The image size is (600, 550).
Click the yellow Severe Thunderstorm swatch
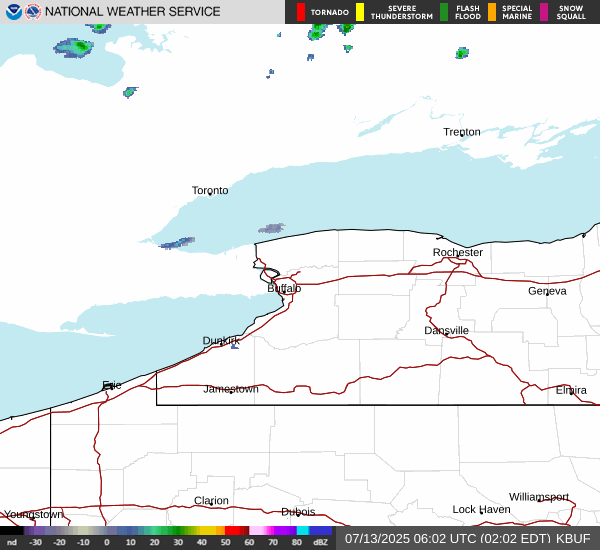(x=360, y=12)
